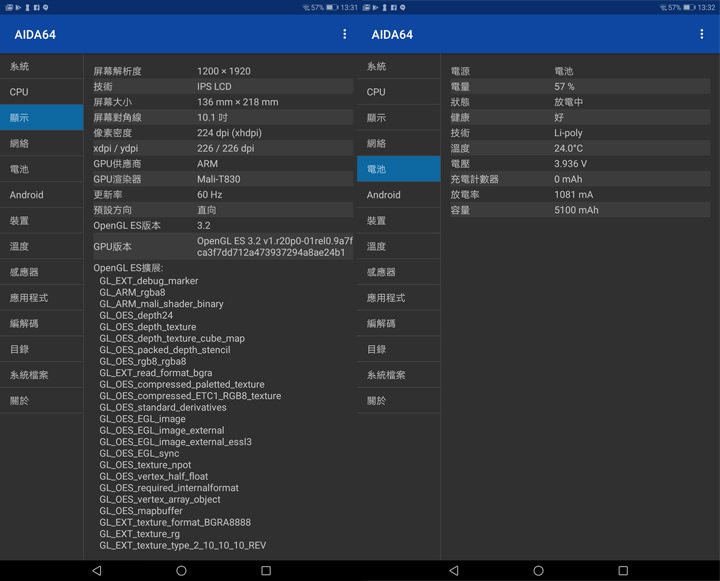
Task: Select the highlighted 電池 sidebar tab
Action: coord(398,169)
